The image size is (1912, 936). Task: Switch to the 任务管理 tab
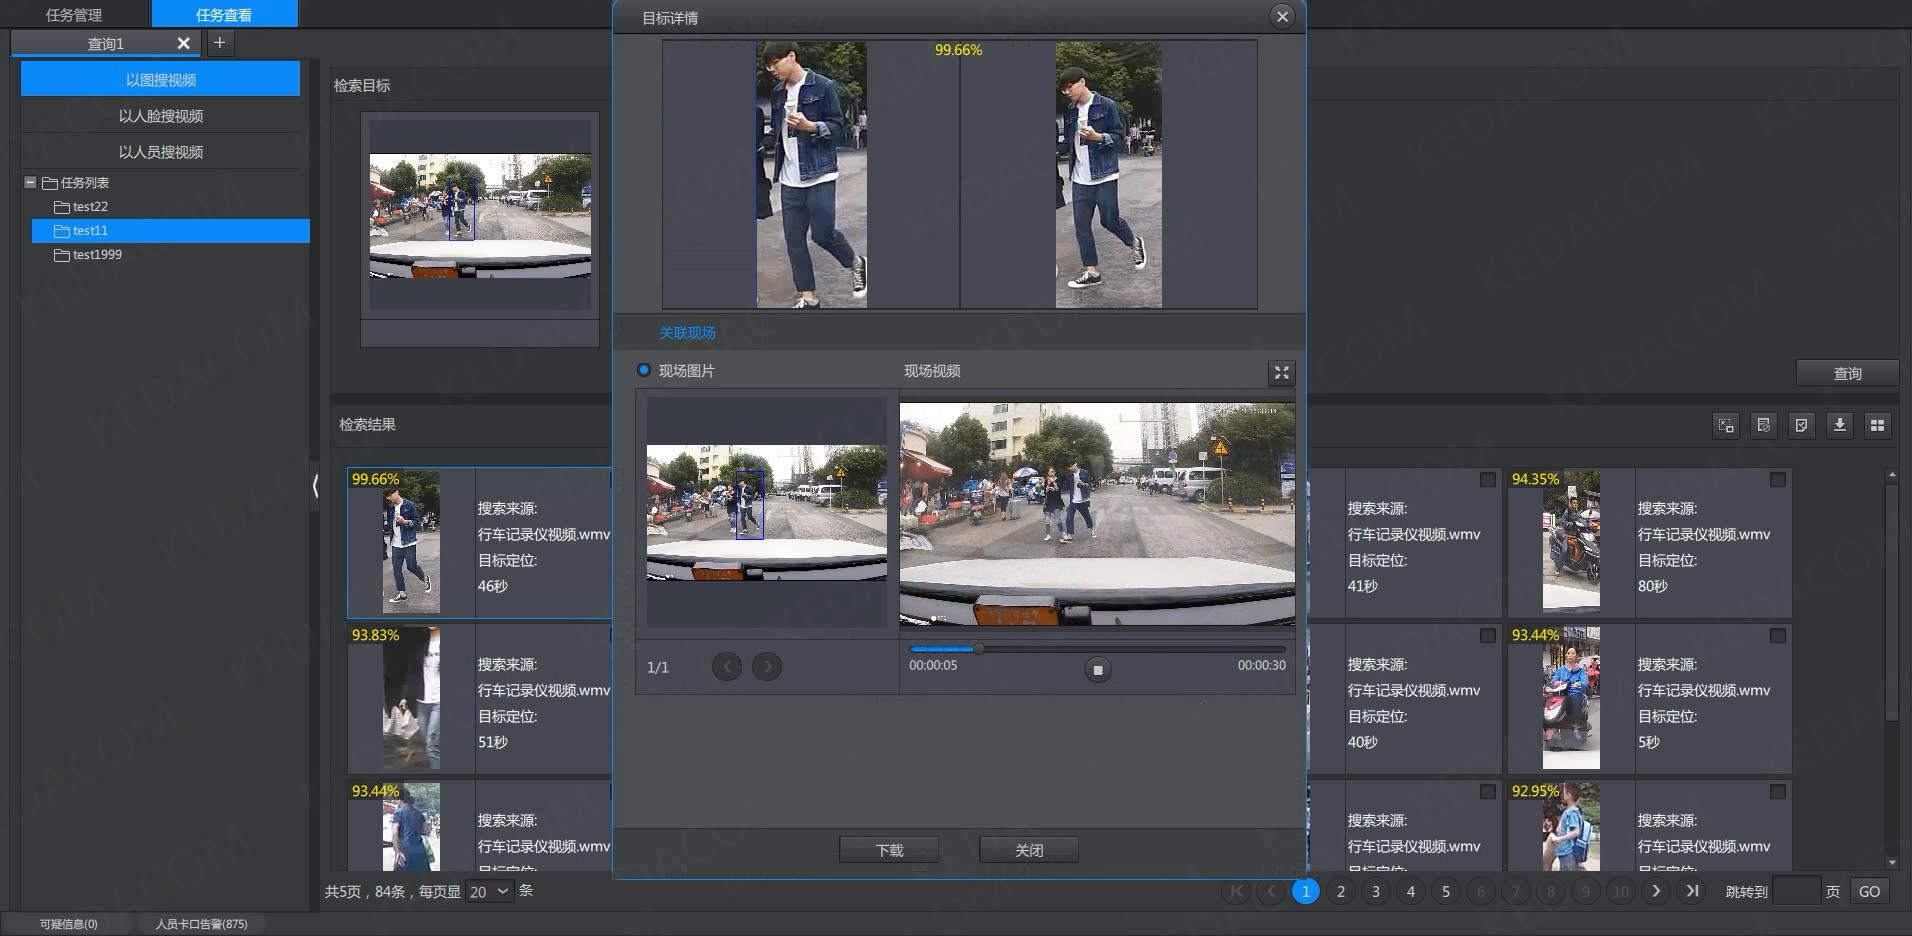(74, 15)
